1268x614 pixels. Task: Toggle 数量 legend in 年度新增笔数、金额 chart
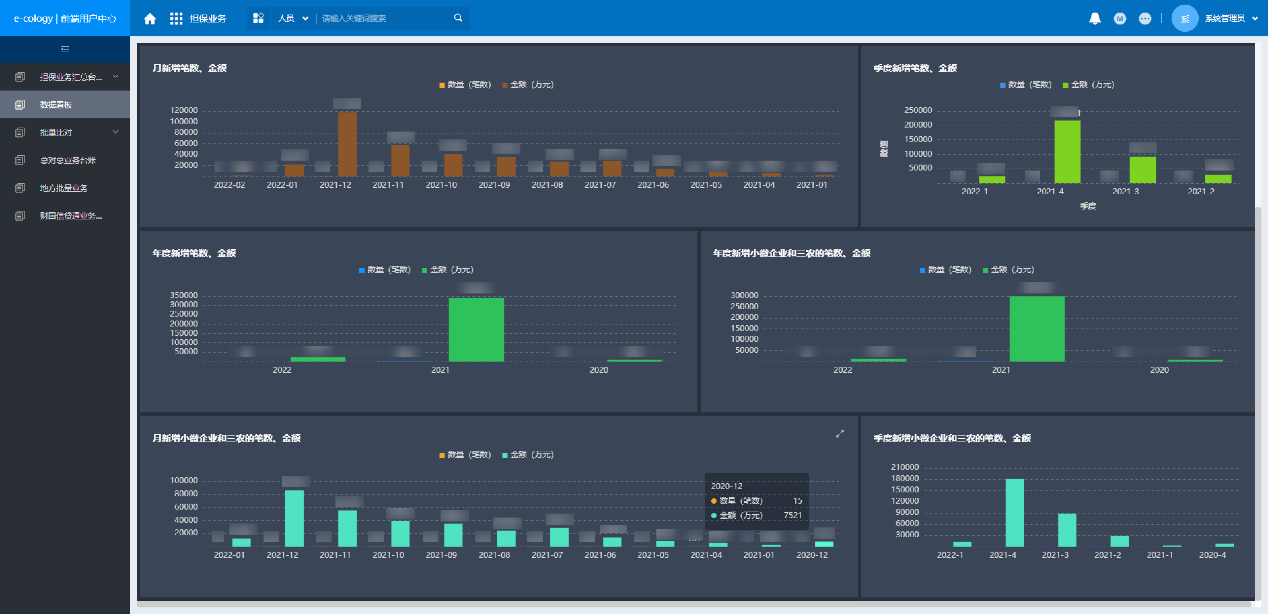click(x=386, y=270)
